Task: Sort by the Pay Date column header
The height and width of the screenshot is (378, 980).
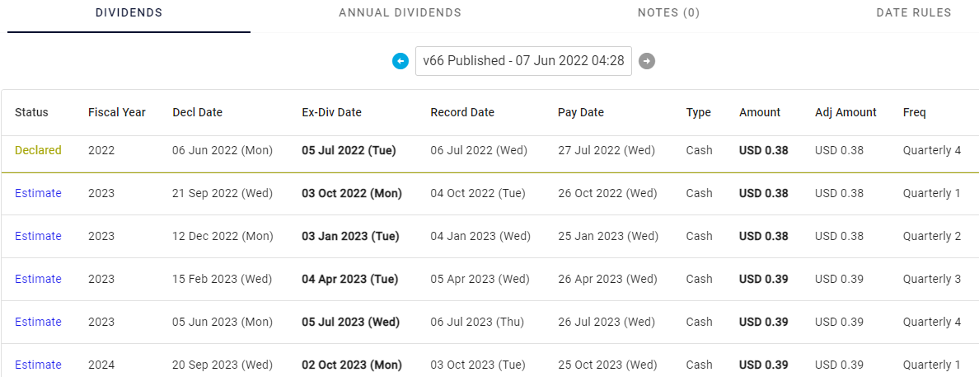Action: click(581, 112)
